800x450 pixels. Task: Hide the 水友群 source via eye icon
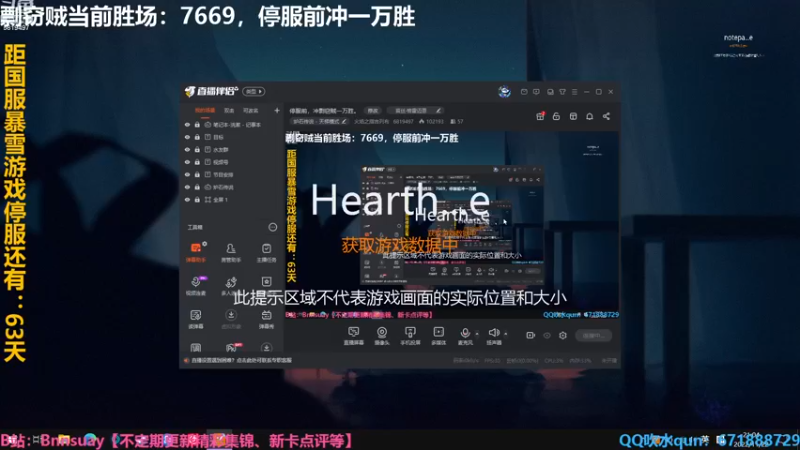187,149
